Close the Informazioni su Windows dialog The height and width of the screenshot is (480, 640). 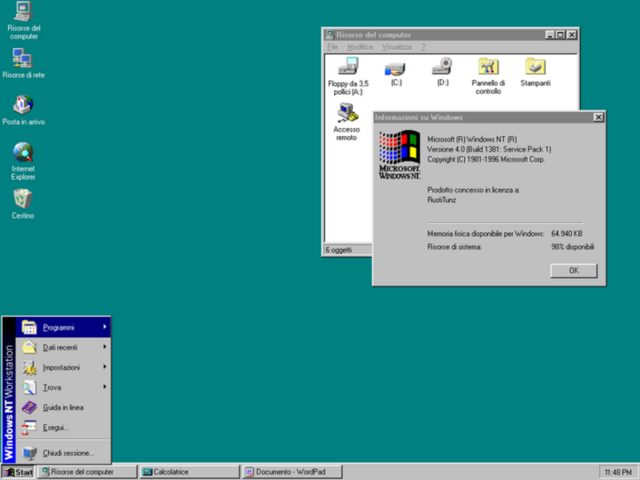(598, 118)
